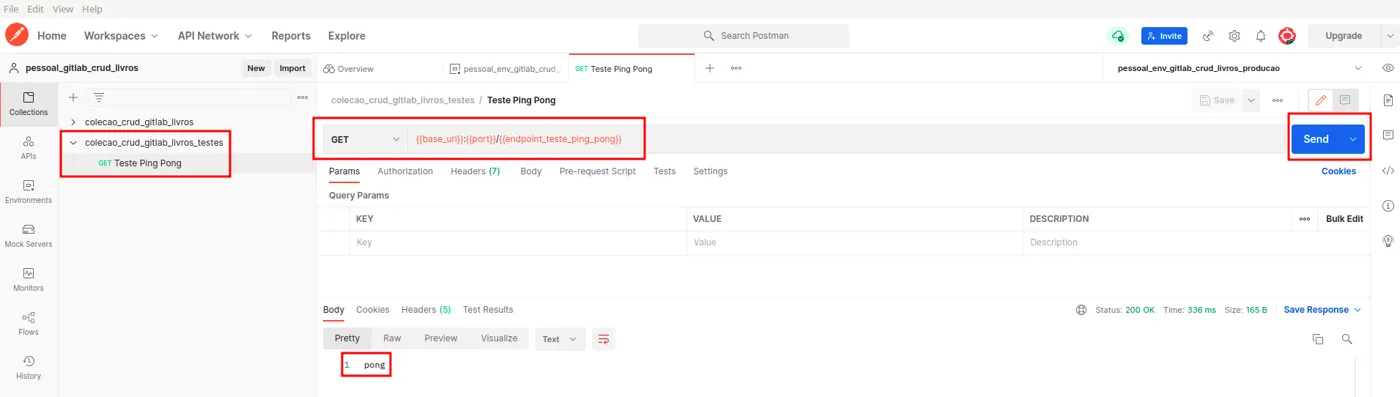Open the View menu
The height and width of the screenshot is (397, 1400).
click(x=62, y=9)
